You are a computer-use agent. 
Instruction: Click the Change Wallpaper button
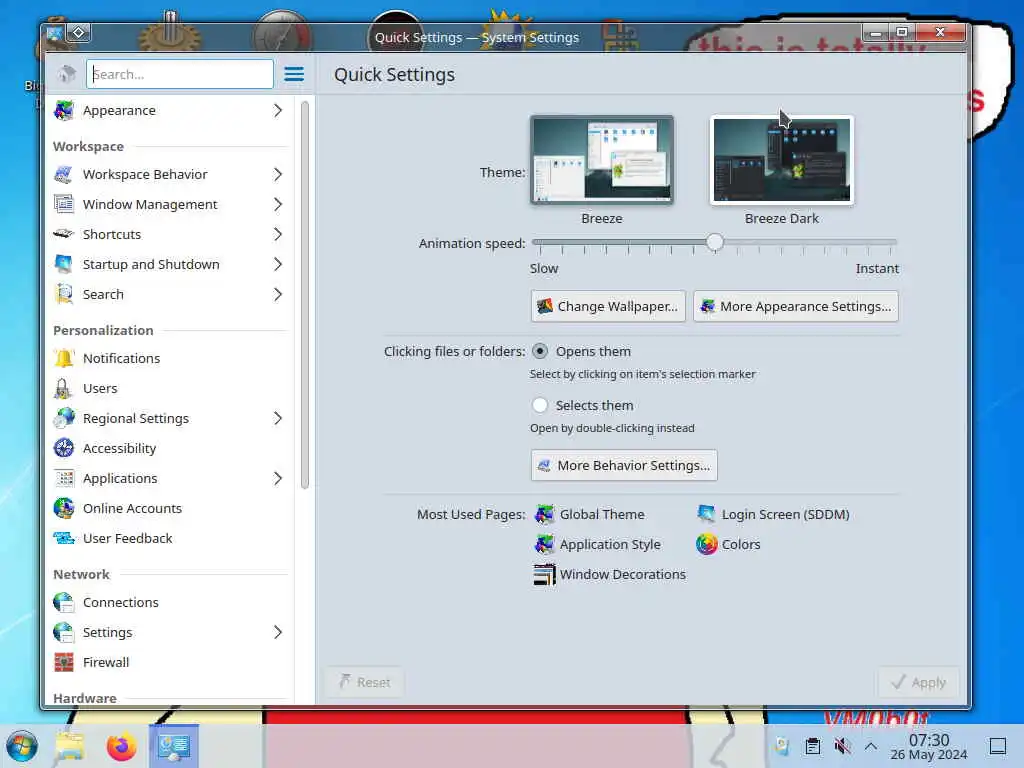tap(608, 306)
